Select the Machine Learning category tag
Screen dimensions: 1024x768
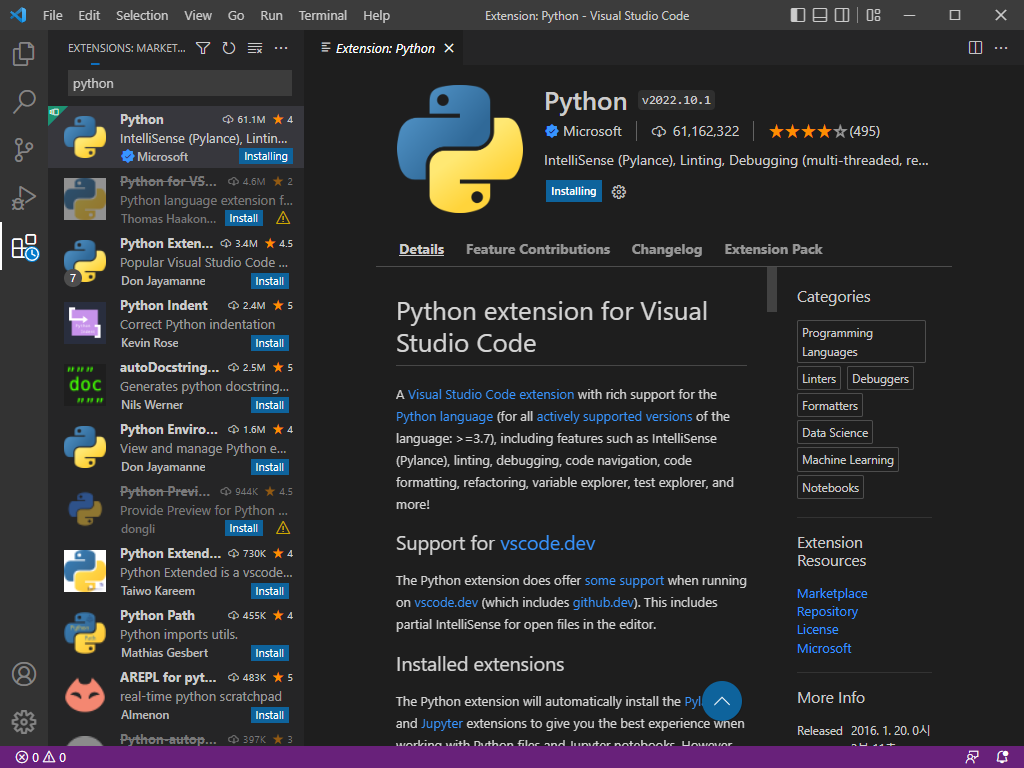pyautogui.click(x=848, y=460)
